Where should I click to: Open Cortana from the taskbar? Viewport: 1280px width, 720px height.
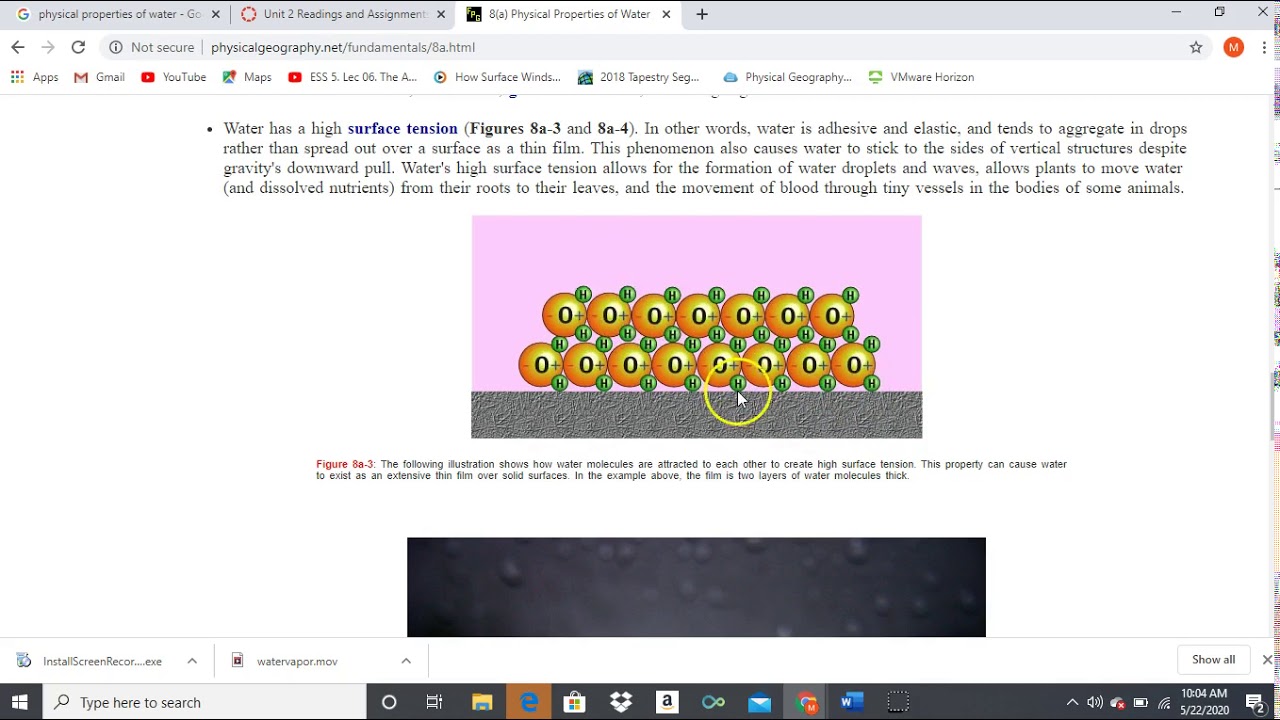coord(389,702)
